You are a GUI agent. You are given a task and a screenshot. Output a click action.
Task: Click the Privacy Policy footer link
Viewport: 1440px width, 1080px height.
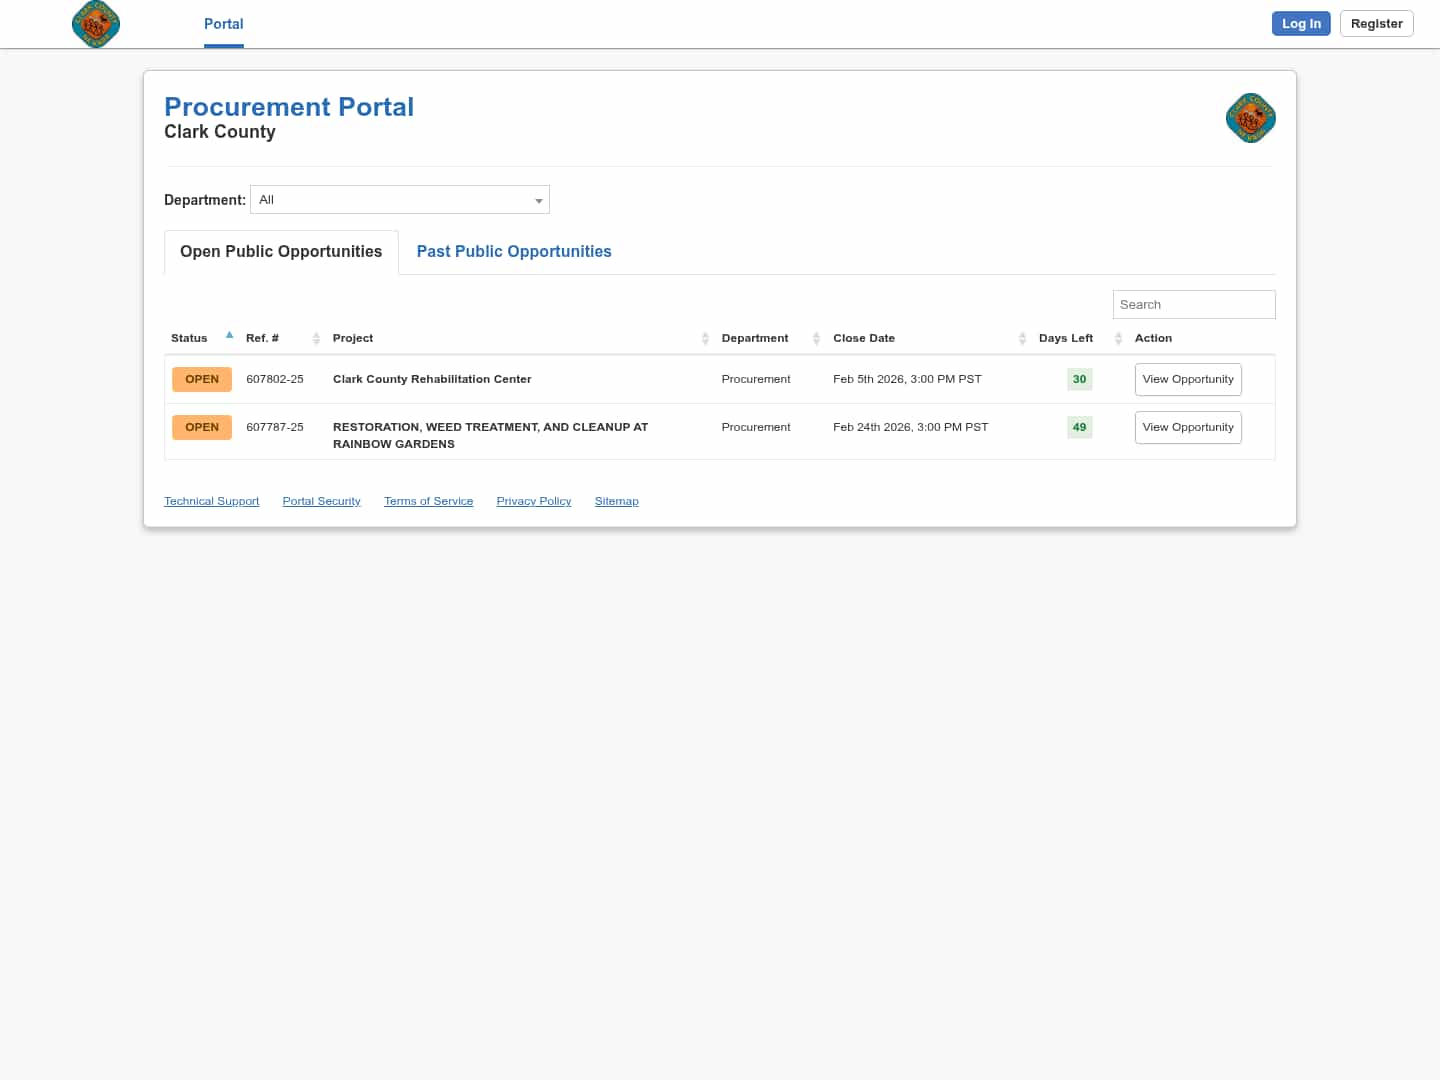pyautogui.click(x=533, y=501)
